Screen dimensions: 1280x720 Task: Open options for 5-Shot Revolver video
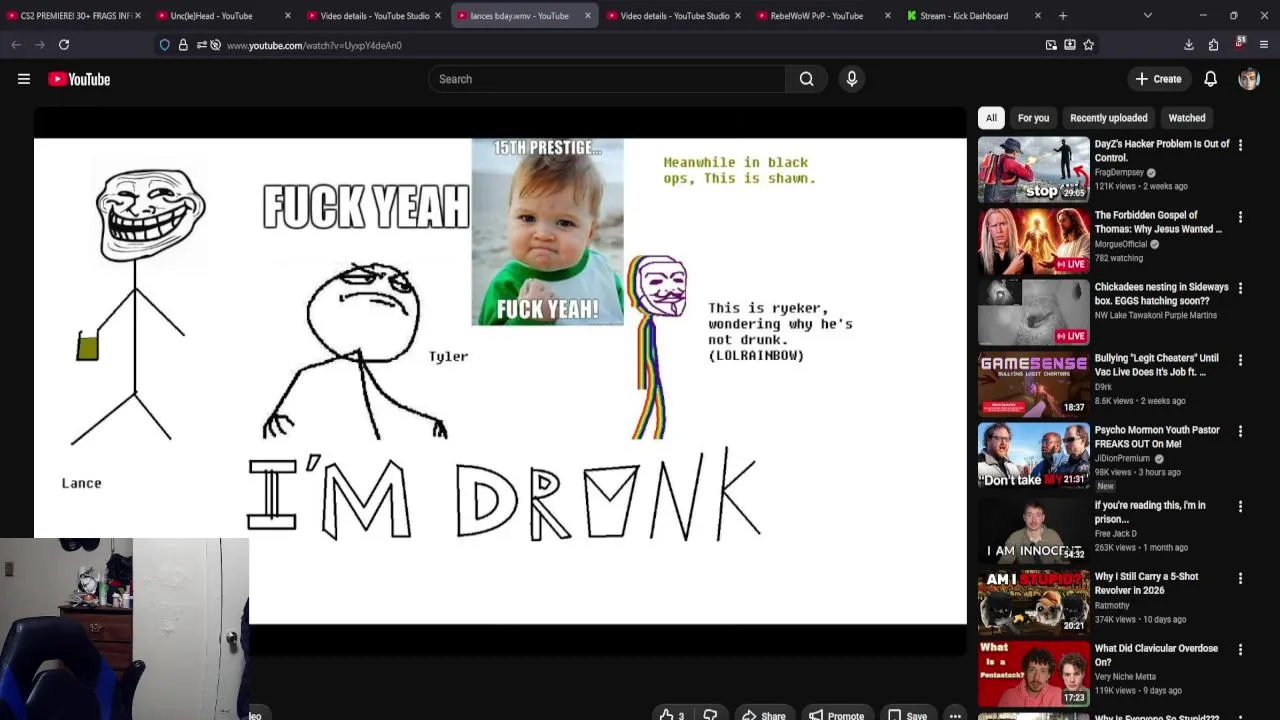point(1240,578)
